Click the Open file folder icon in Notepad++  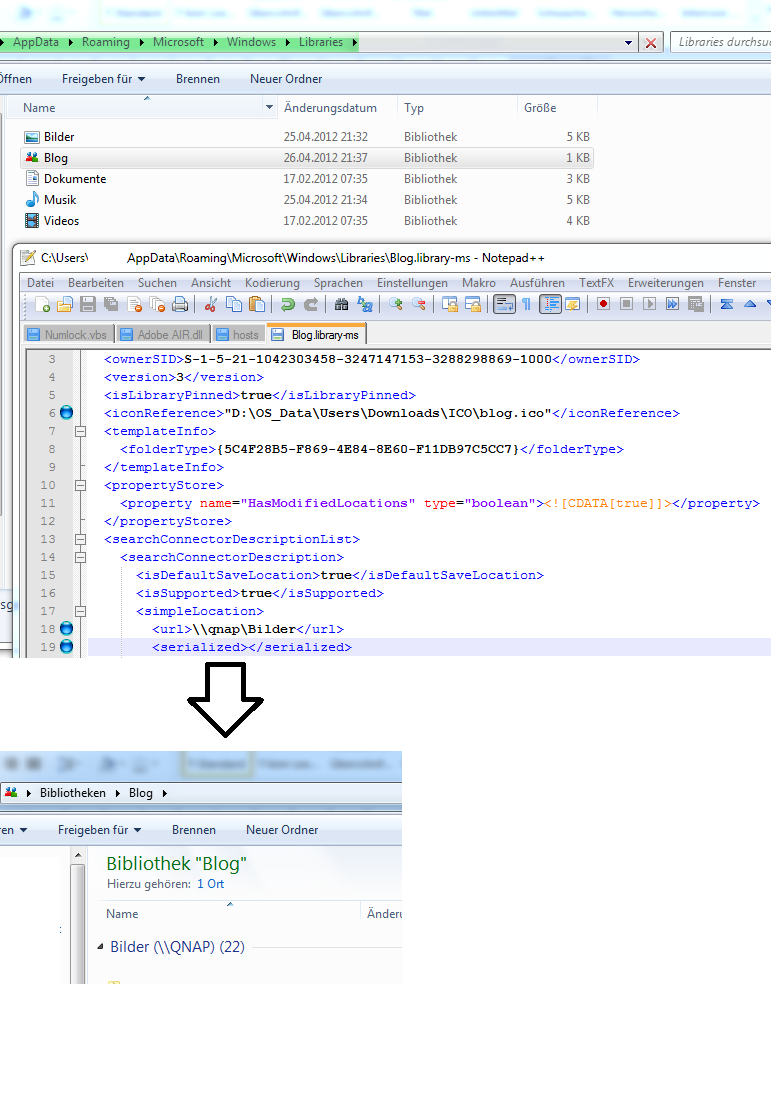pyautogui.click(x=64, y=305)
